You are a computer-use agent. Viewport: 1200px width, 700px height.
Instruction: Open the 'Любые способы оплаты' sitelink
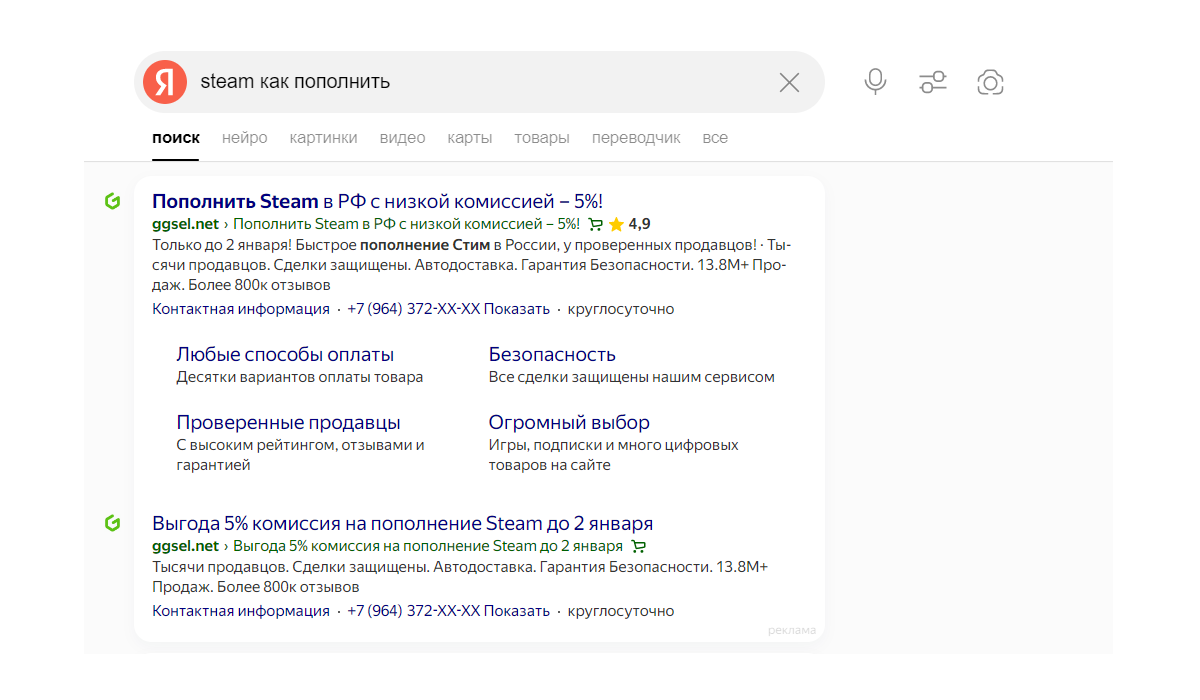coord(285,354)
